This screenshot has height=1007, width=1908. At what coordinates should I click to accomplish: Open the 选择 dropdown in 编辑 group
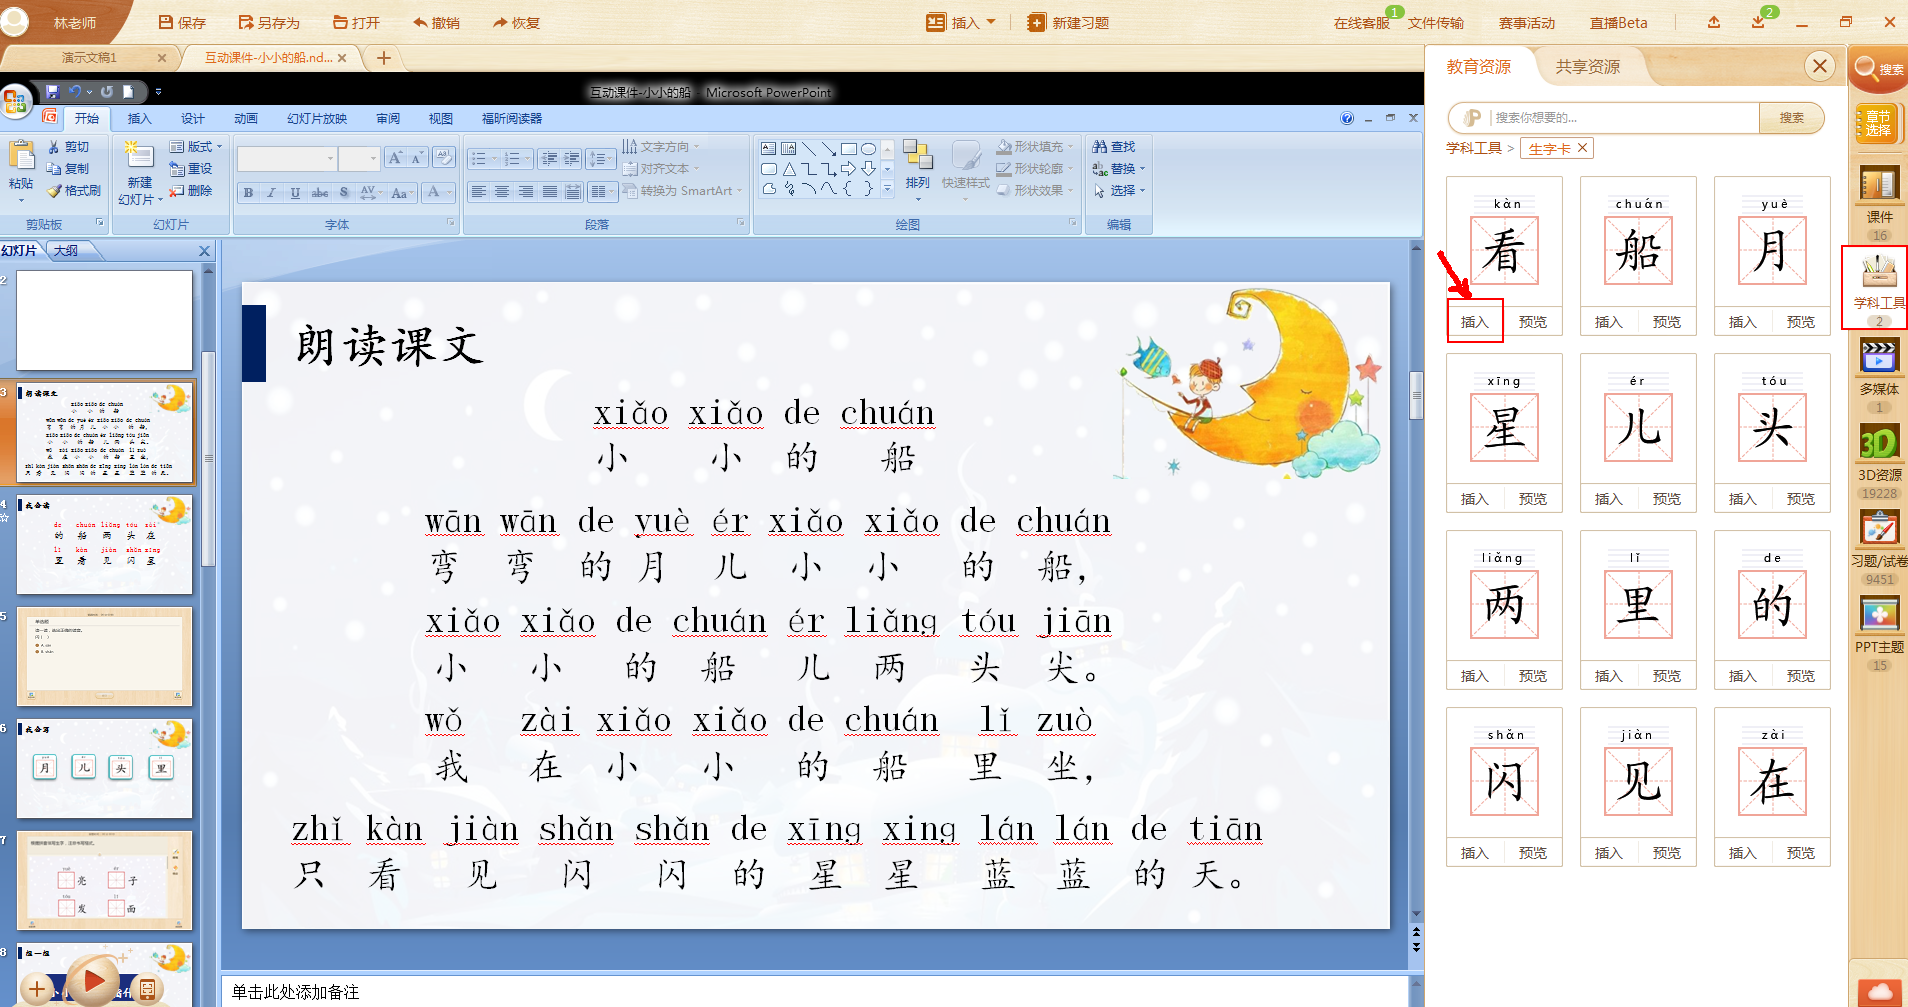tap(1119, 191)
